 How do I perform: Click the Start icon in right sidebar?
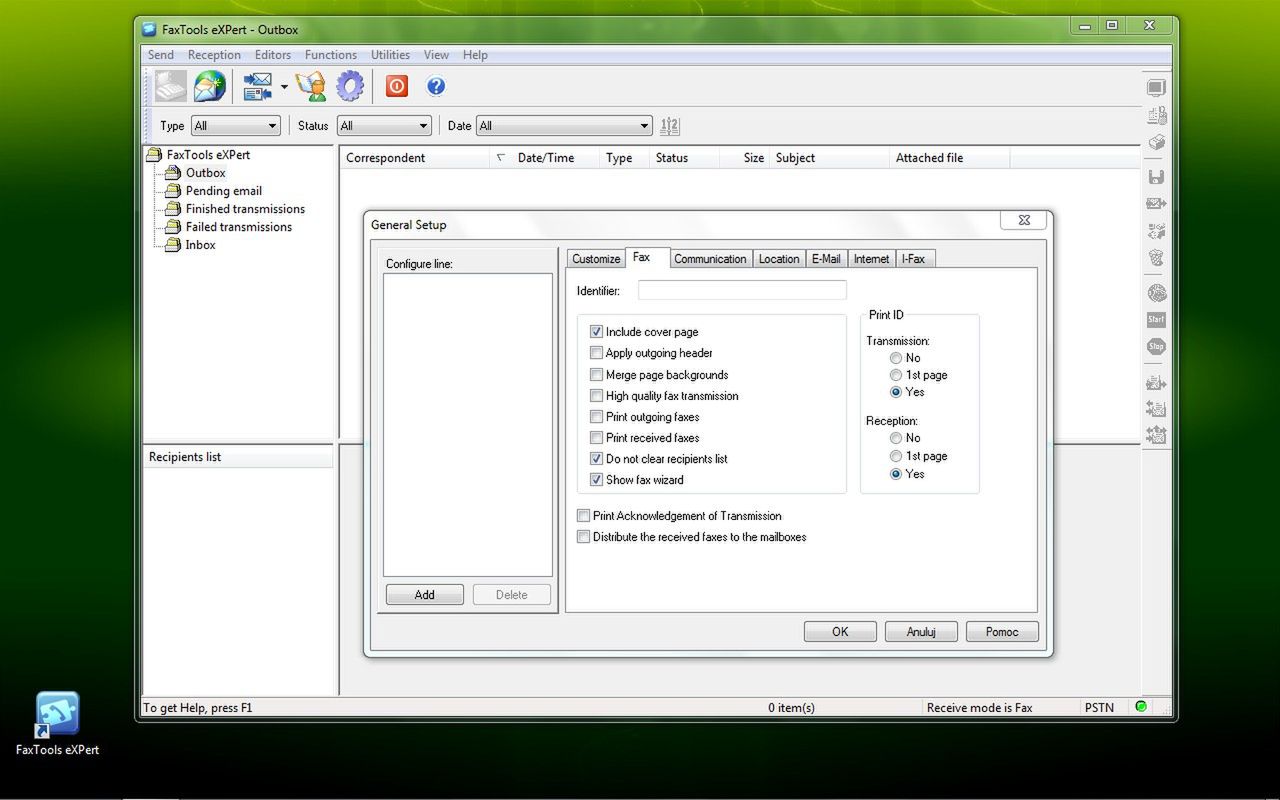click(x=1156, y=320)
